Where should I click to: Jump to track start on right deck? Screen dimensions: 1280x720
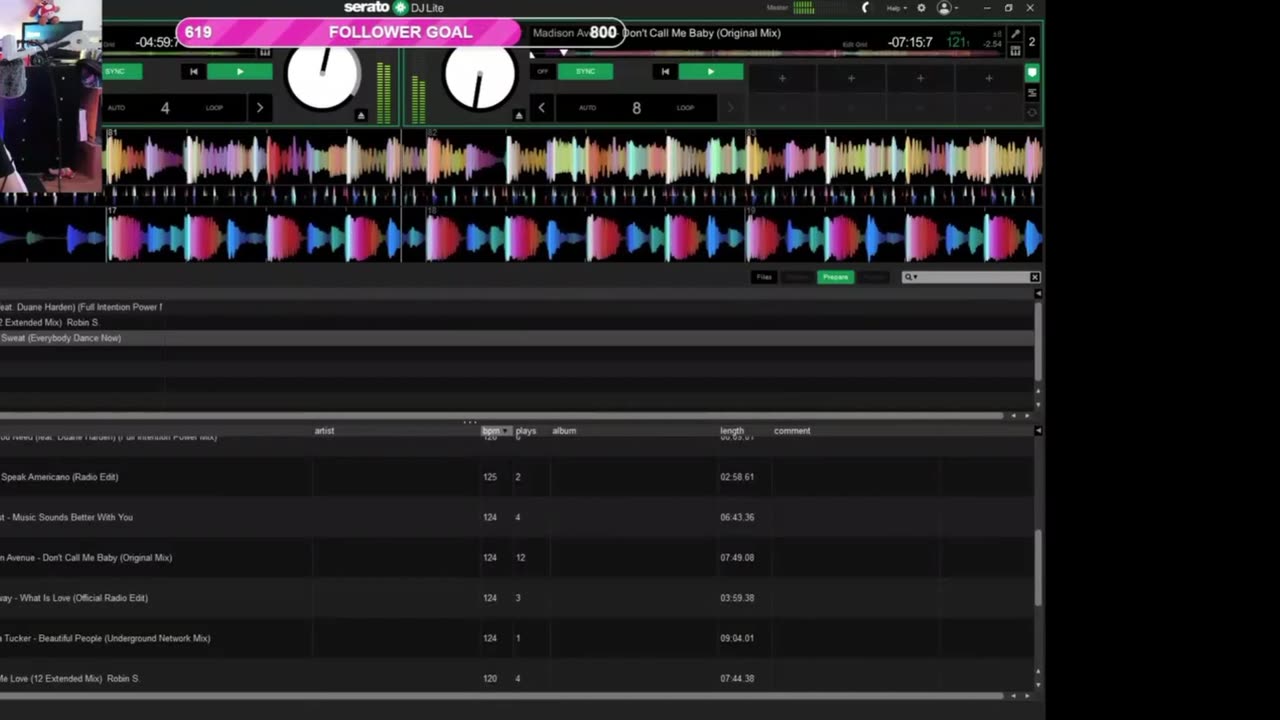tap(665, 72)
